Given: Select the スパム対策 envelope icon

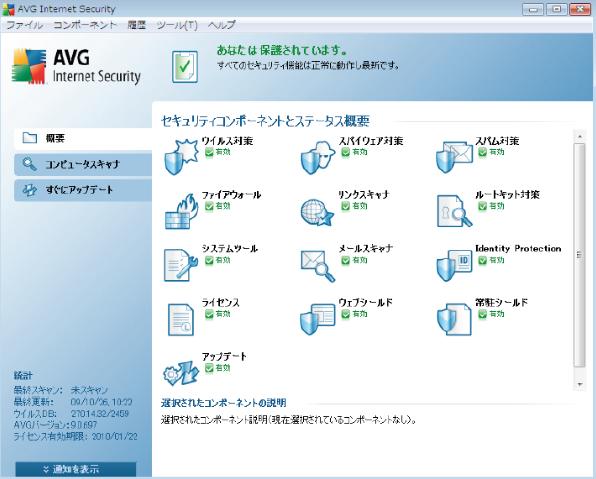Looking at the screenshot, I should click(454, 157).
